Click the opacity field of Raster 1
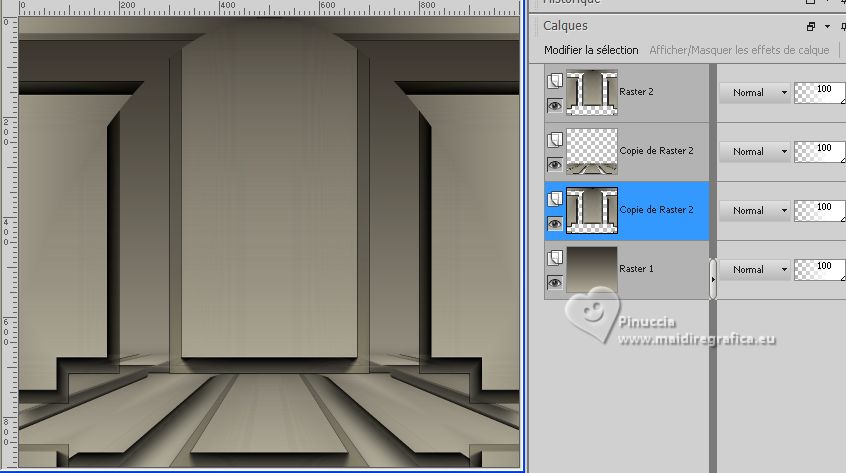 (x=820, y=270)
